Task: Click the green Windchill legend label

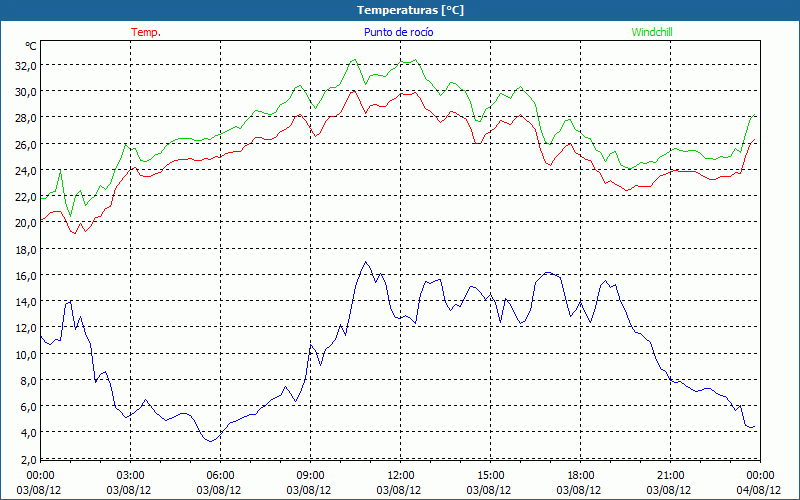Action: point(652,32)
